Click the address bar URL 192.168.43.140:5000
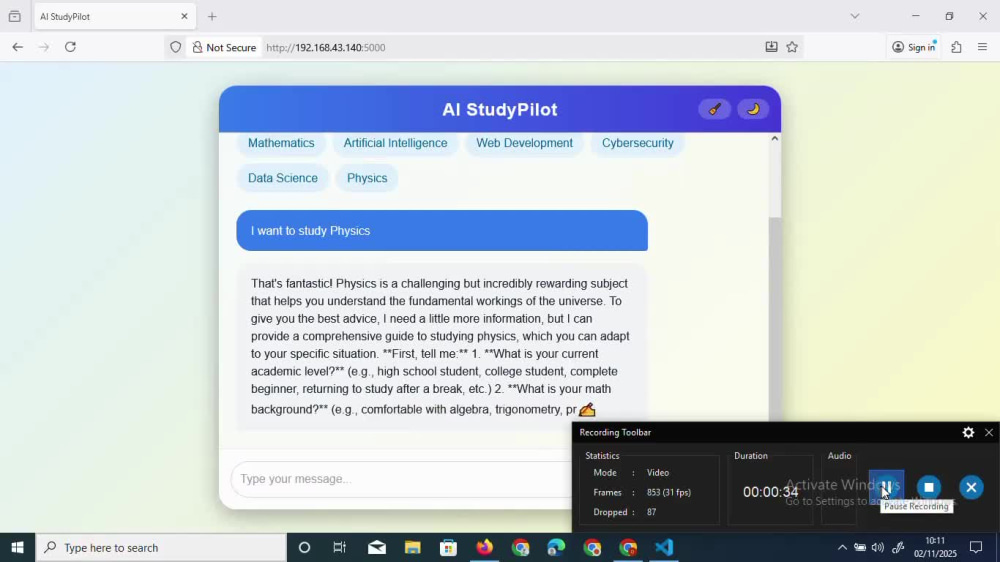Viewport: 1000px width, 562px height. click(326, 47)
